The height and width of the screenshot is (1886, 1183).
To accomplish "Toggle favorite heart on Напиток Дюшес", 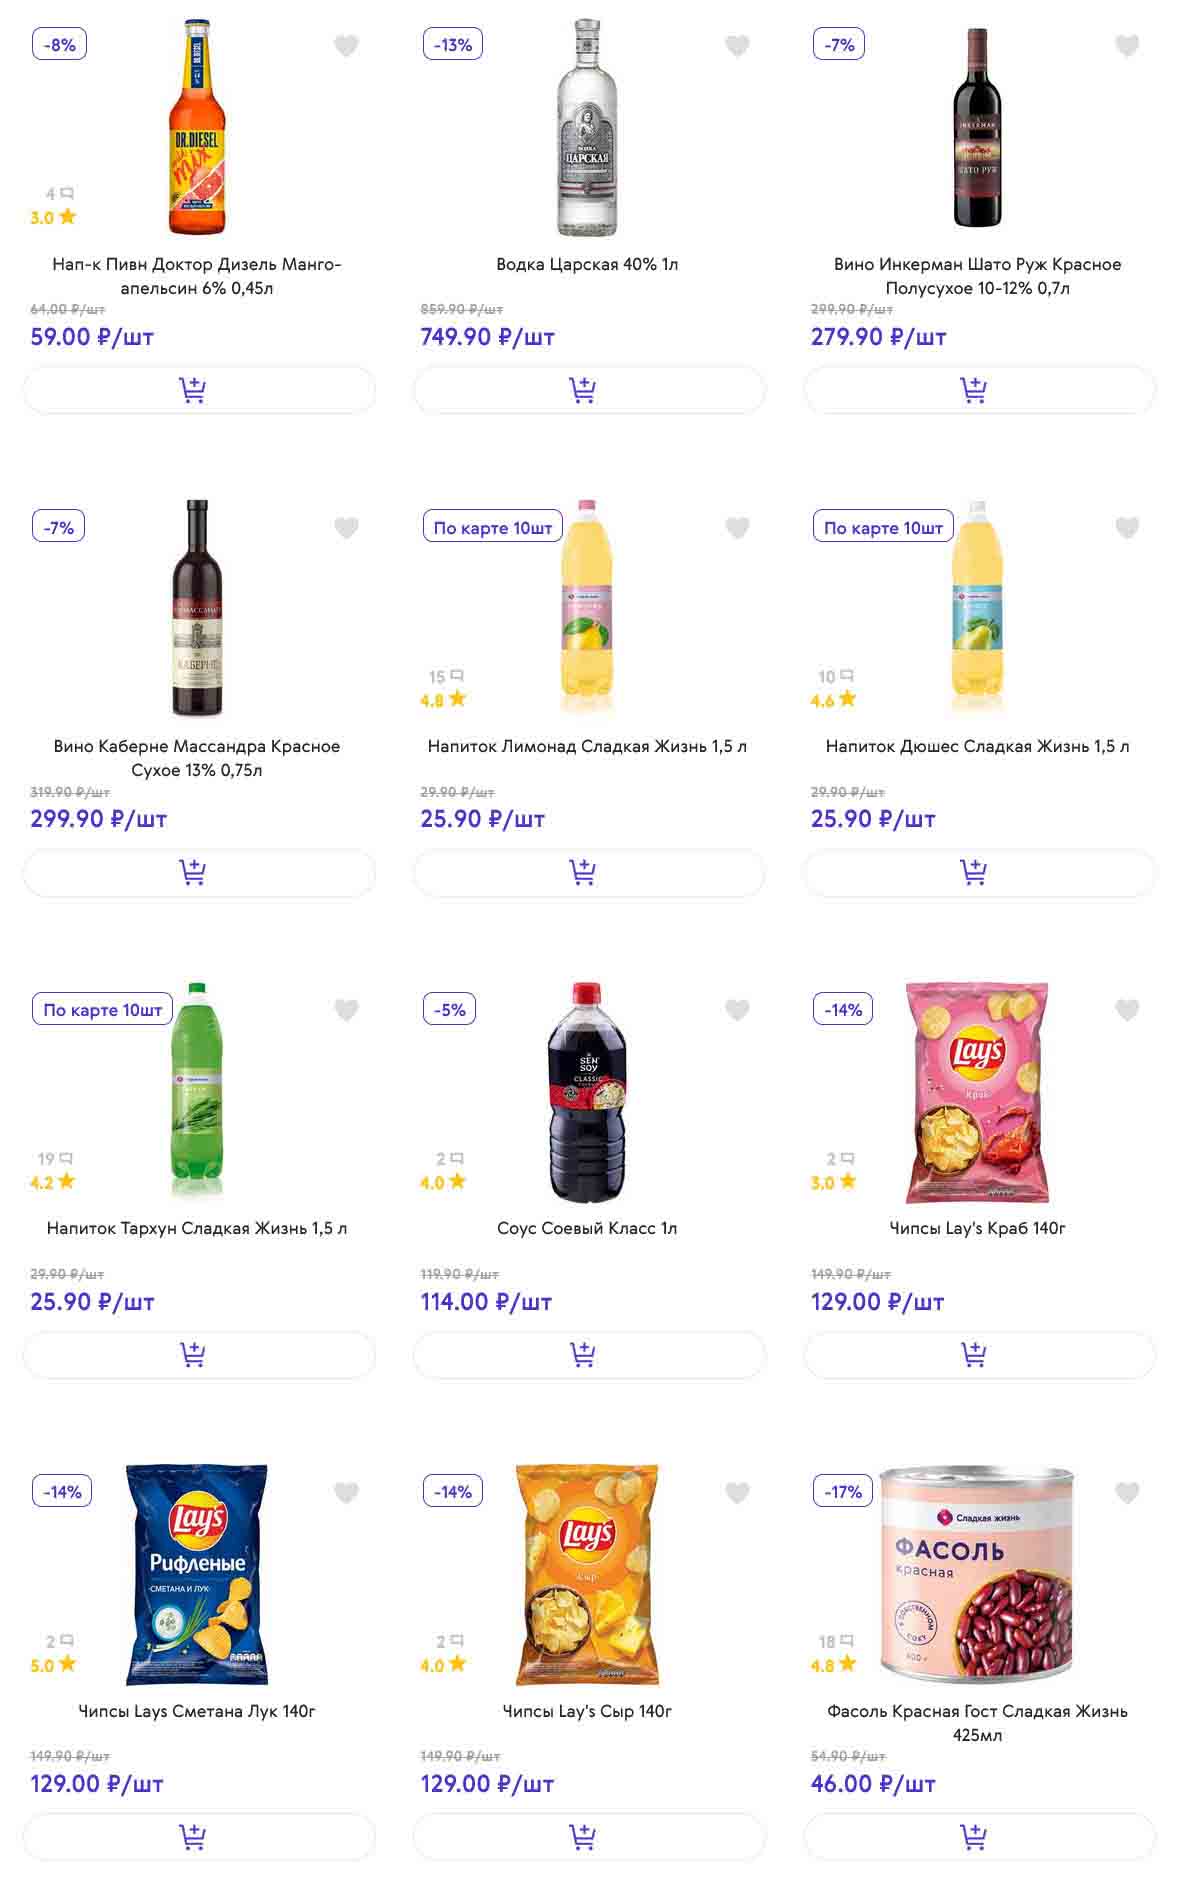I will [x=1127, y=528].
